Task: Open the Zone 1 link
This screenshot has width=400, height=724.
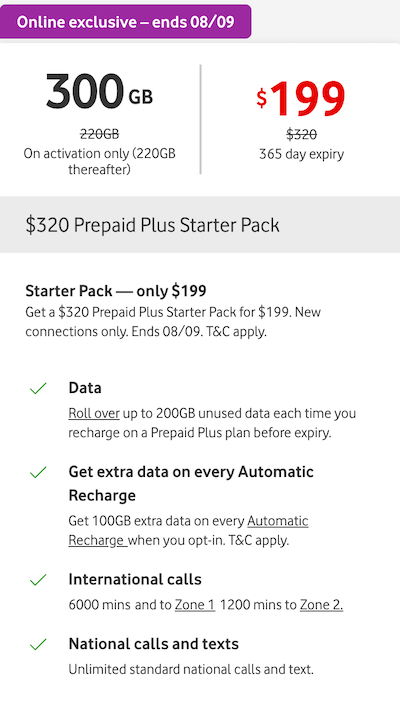Action: [194, 605]
